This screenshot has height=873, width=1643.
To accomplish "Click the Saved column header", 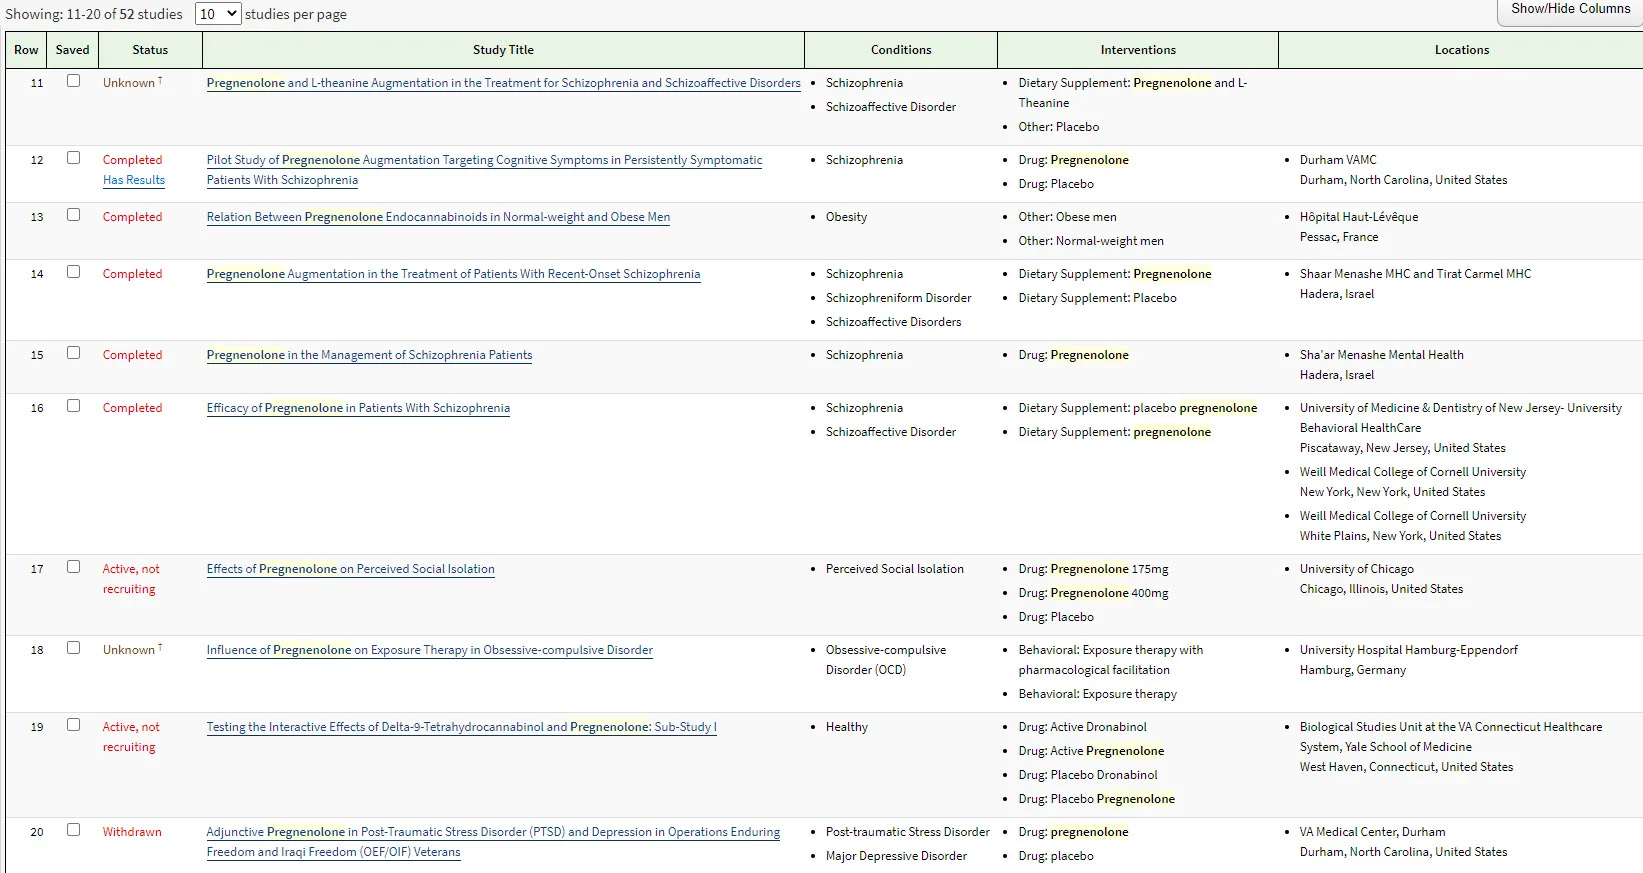I will pos(72,50).
